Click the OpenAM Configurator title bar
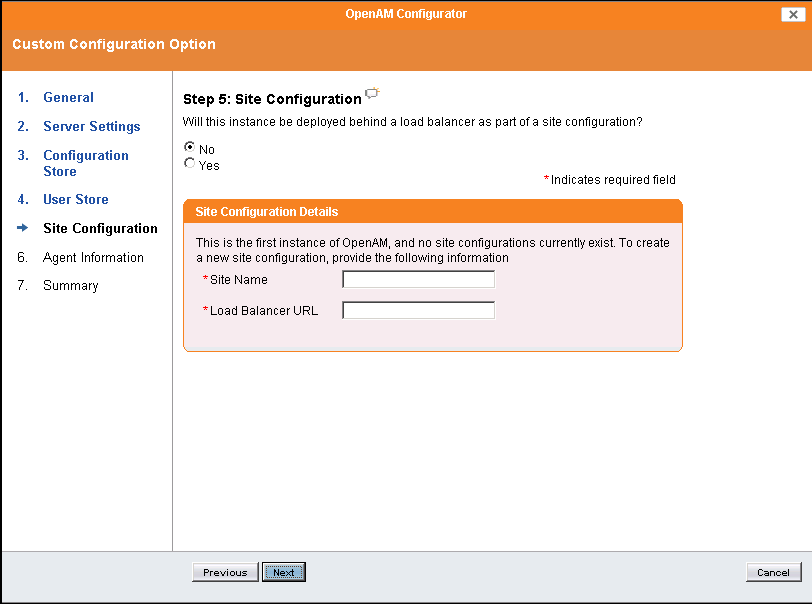This screenshot has height=604, width=812. click(405, 14)
